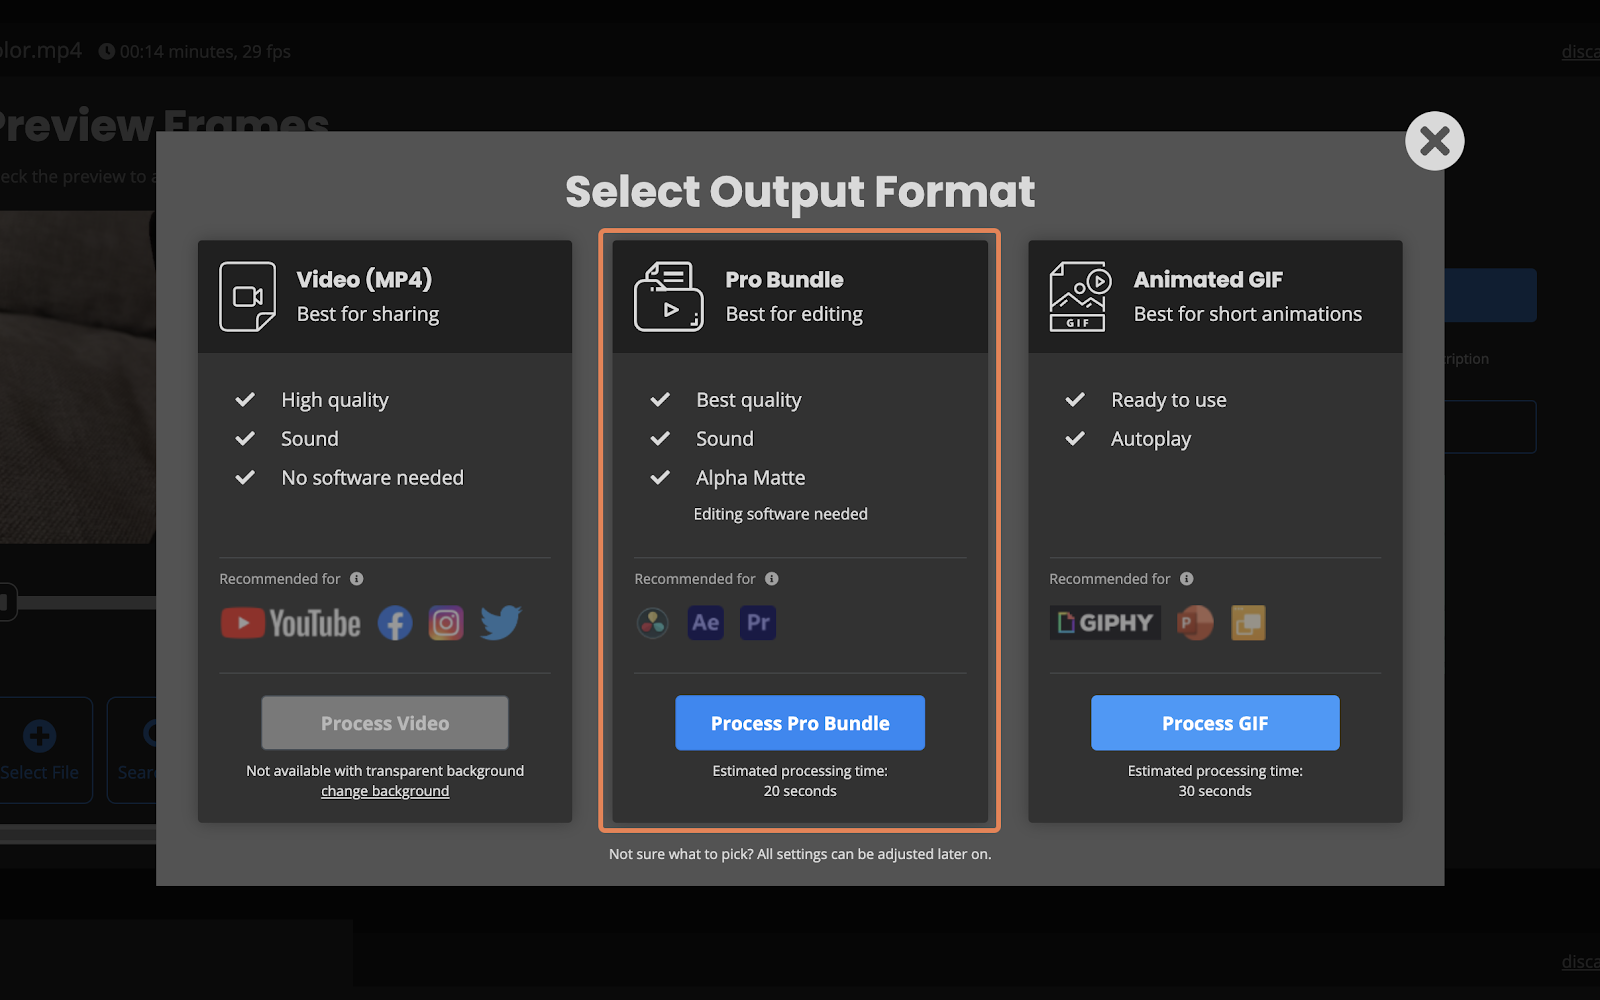Close the Select Output Format dialog
Viewport: 1600px width, 1000px height.
(1434, 141)
